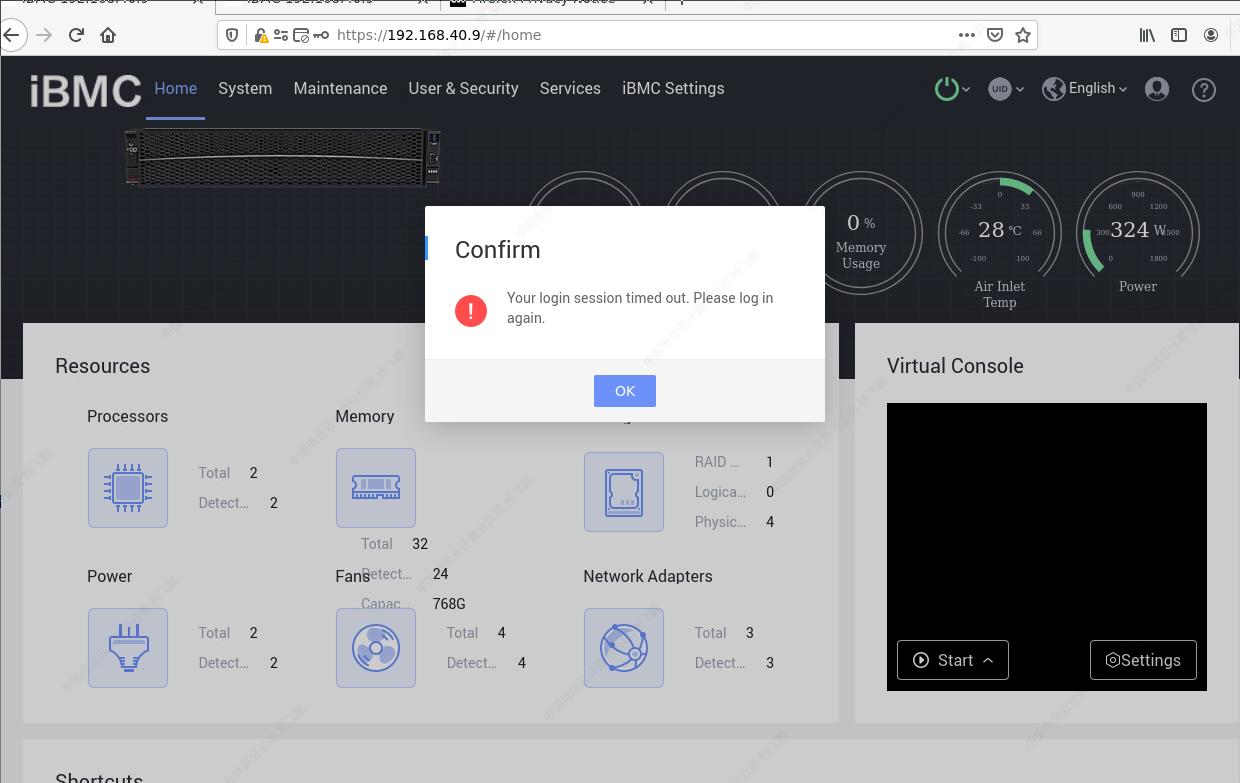Click the Fans icon

[375, 648]
